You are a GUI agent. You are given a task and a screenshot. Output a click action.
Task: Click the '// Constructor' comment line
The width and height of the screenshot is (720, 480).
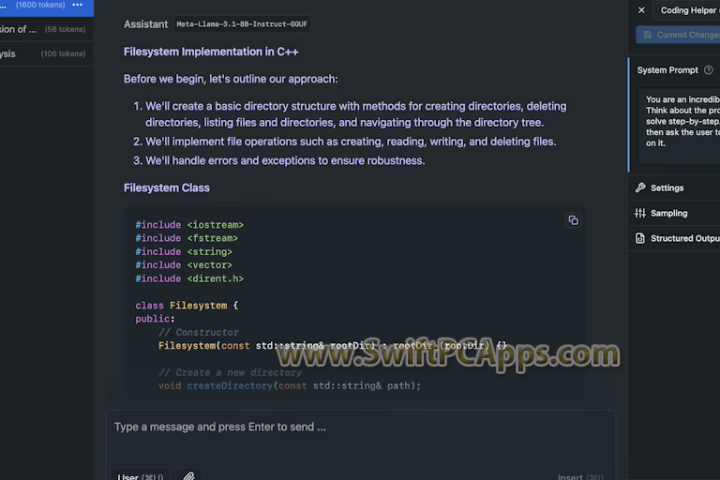(198, 332)
